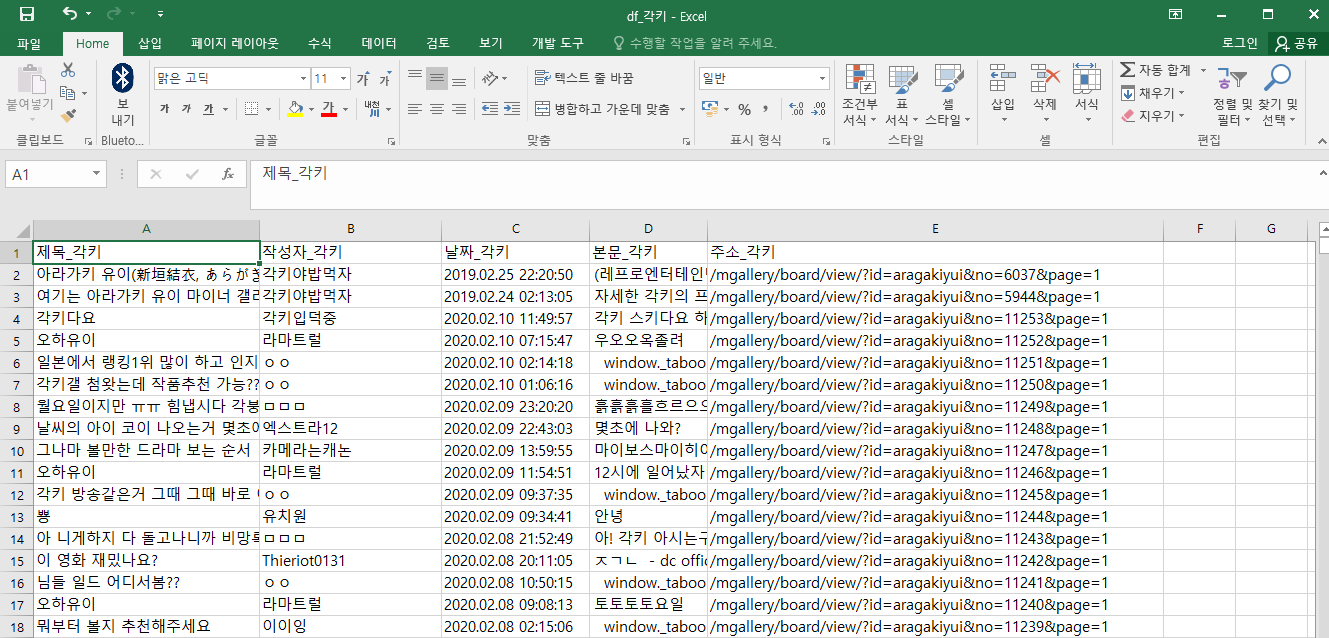
Task: Toggle middle vertical alignment
Action: (x=437, y=78)
